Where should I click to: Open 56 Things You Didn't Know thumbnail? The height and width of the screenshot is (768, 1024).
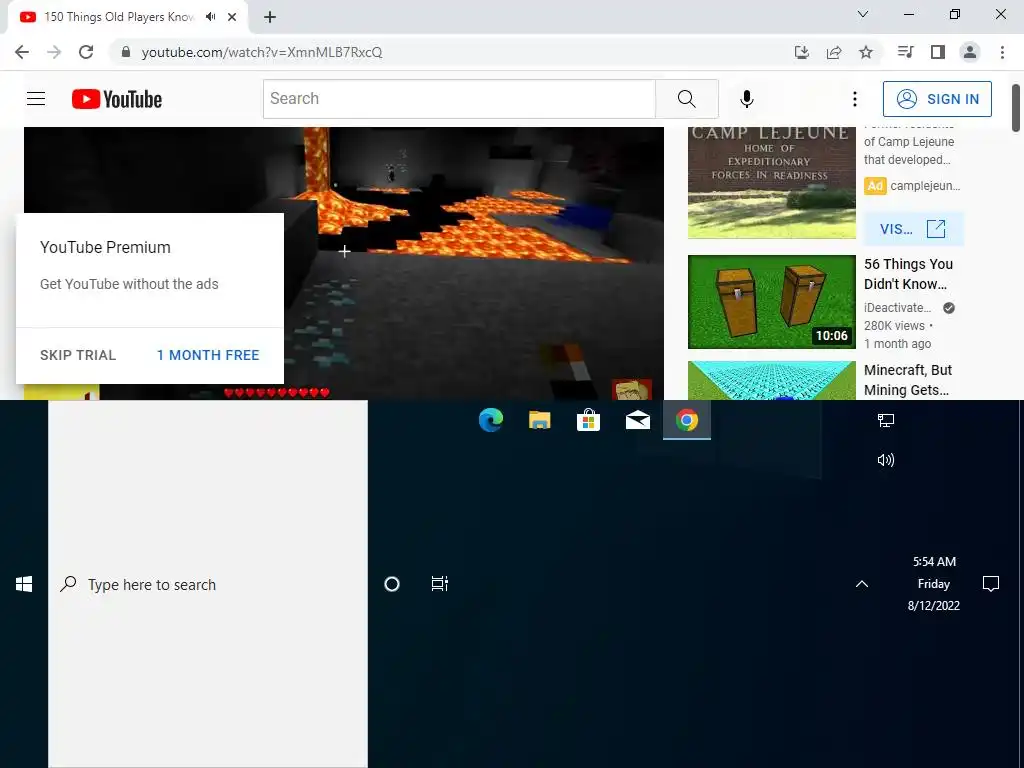tap(771, 302)
